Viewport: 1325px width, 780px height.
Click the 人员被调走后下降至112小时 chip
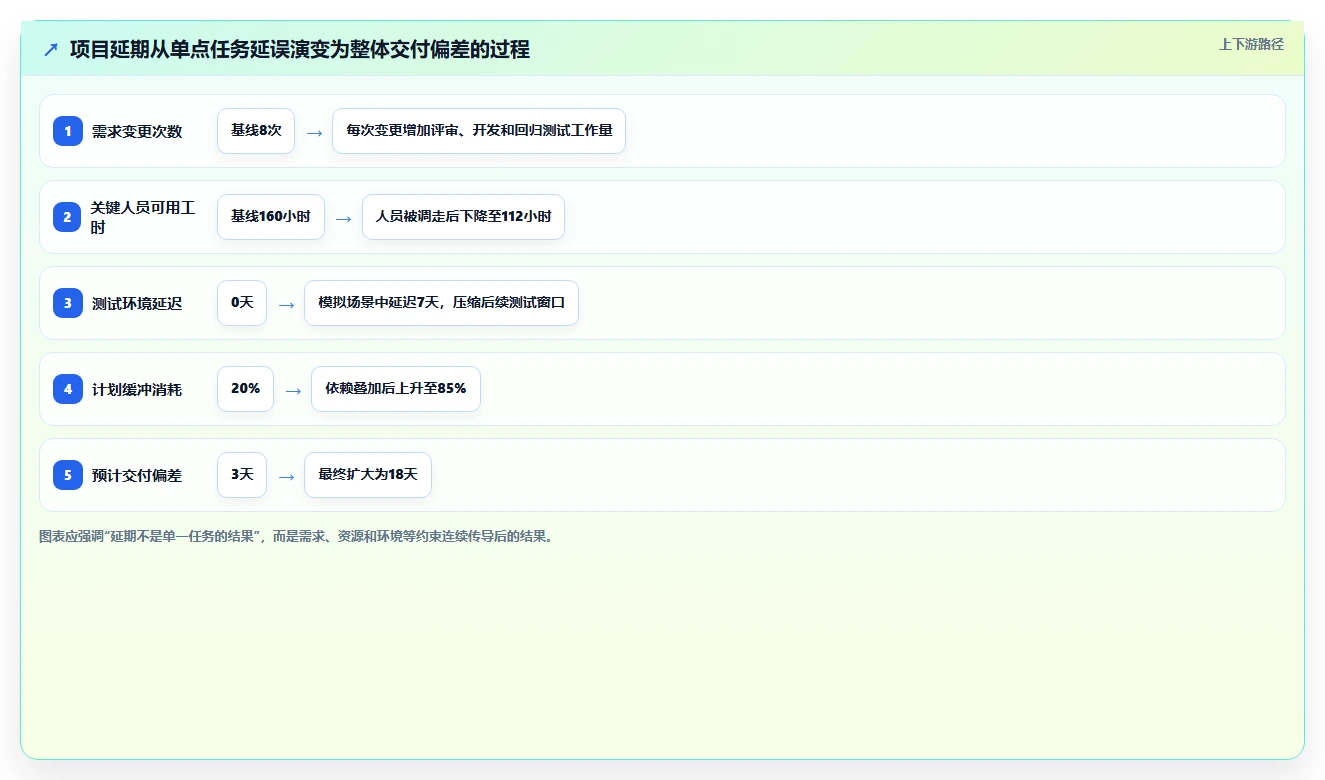click(464, 217)
